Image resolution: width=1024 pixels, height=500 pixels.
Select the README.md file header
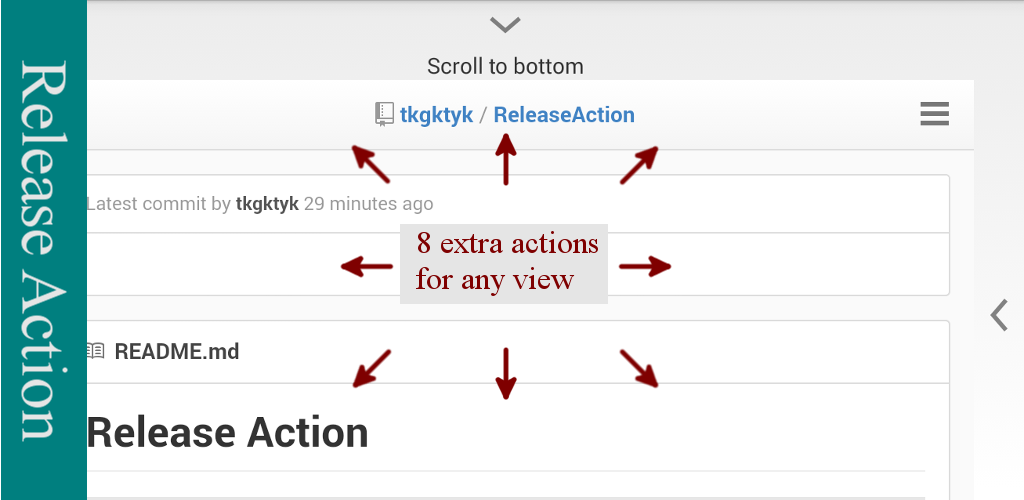tap(177, 351)
